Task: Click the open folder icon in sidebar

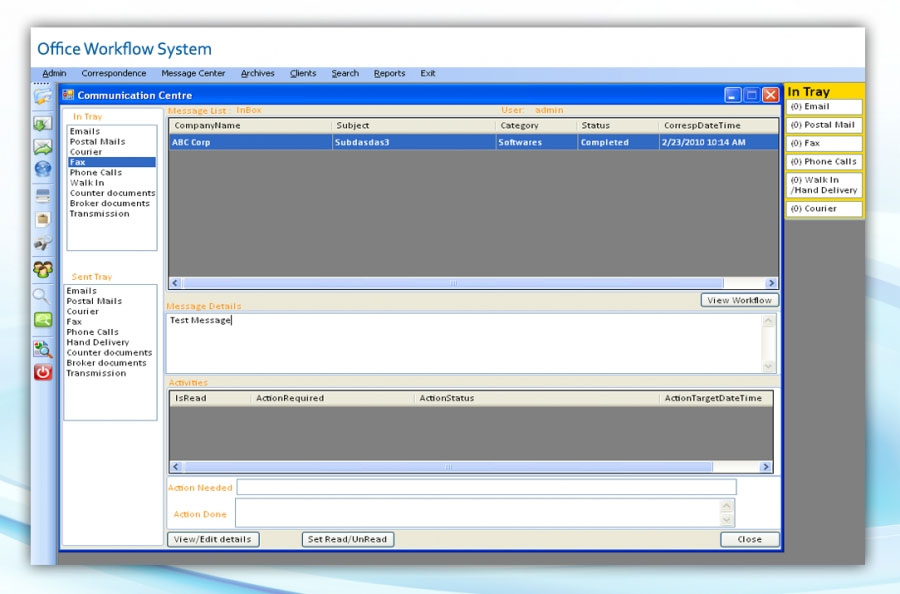Action: coord(42,97)
